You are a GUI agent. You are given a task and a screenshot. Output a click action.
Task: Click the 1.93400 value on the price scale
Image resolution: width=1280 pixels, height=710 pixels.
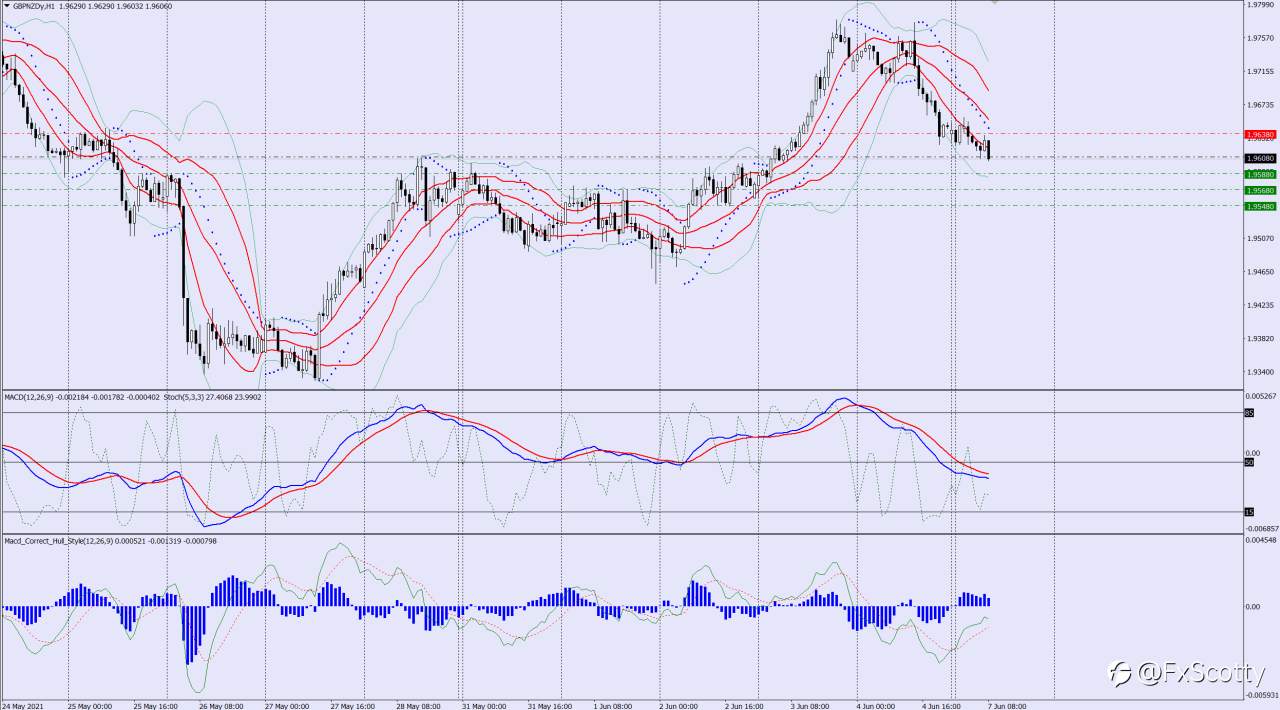(x=1261, y=372)
